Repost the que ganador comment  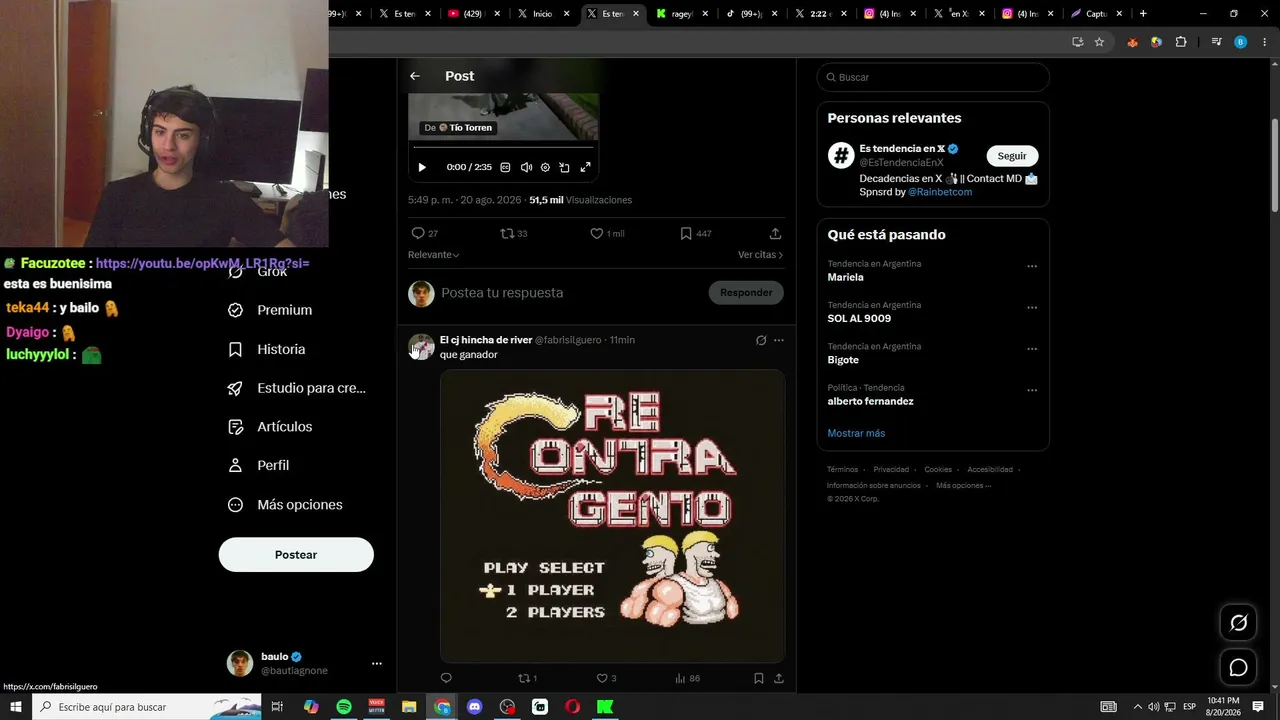pyautogui.click(x=527, y=678)
